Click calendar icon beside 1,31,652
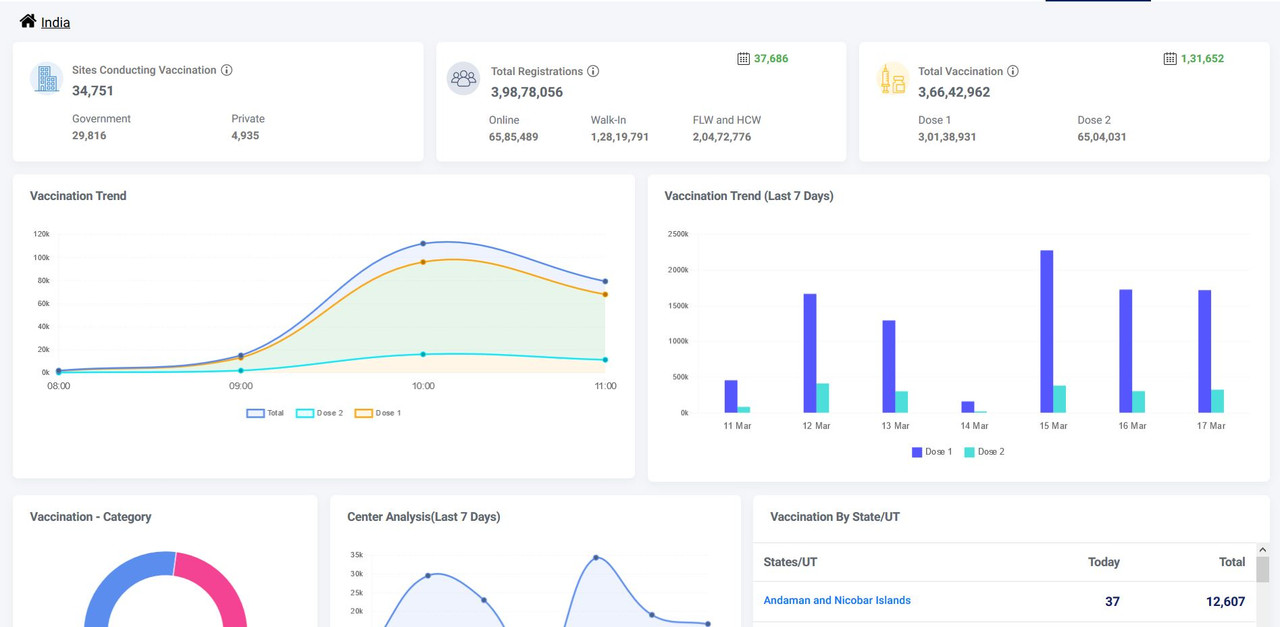The height and width of the screenshot is (627, 1280). (x=1170, y=59)
